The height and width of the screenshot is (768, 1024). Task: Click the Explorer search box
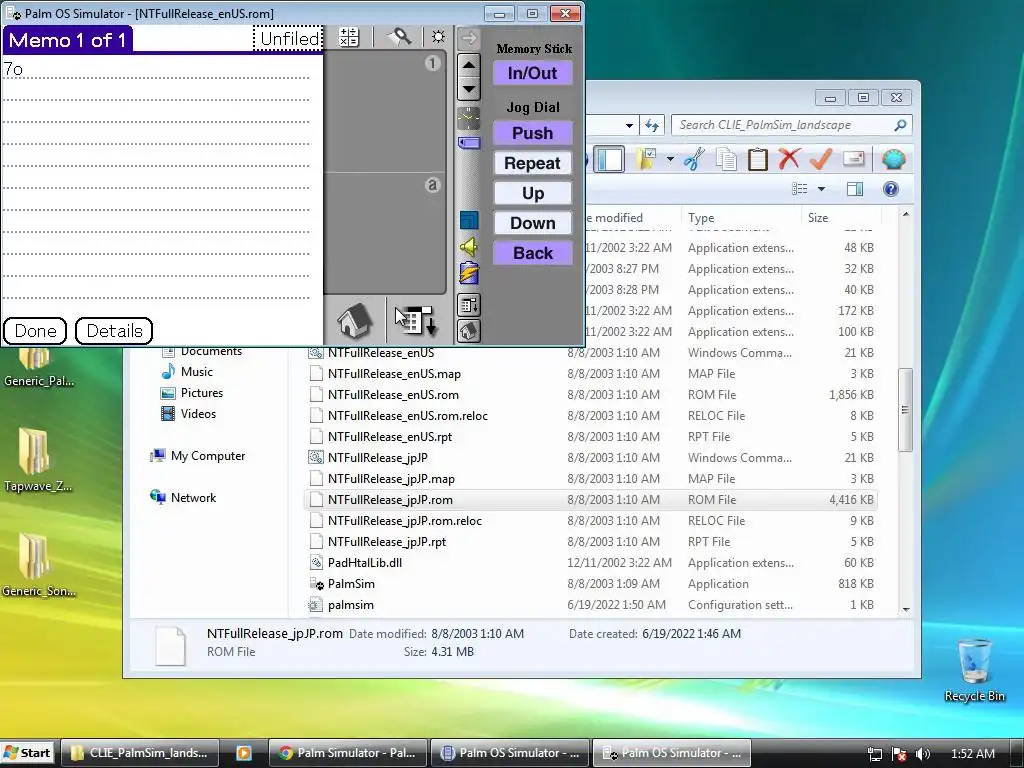pos(791,125)
